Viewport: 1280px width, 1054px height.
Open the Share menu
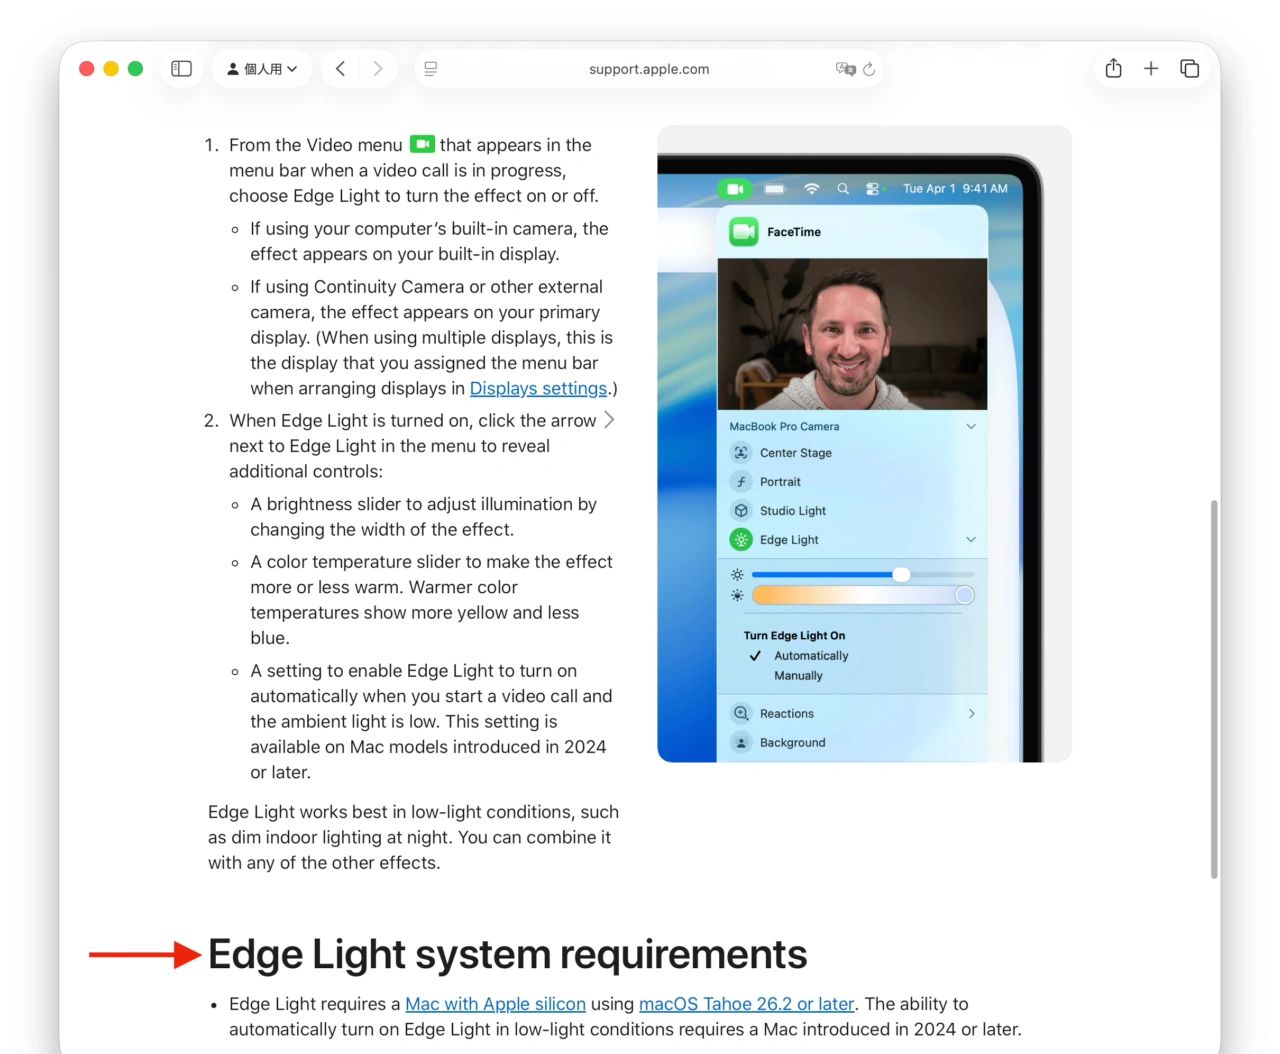[1113, 69]
